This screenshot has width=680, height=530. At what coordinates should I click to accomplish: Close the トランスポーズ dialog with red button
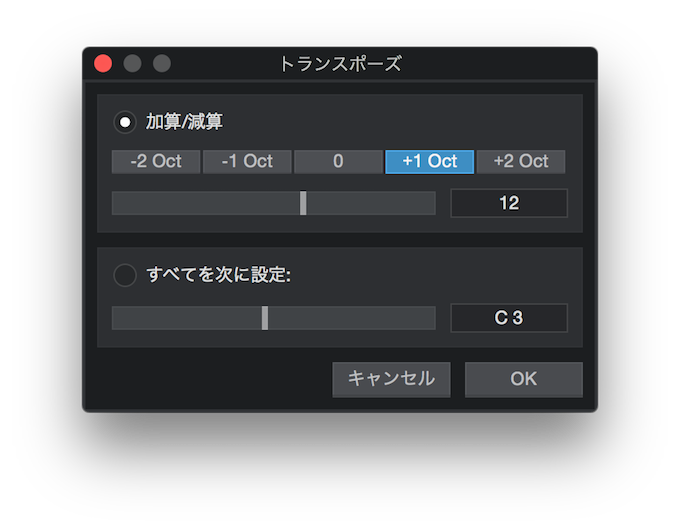coord(103,64)
